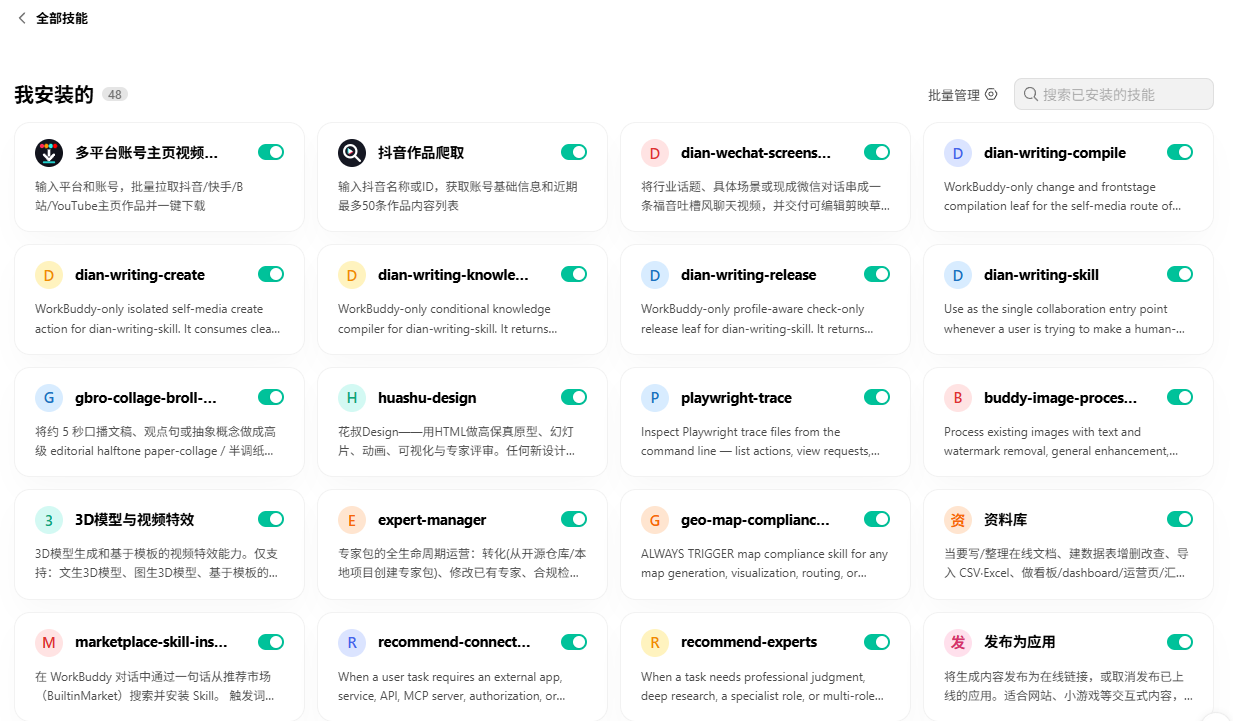This screenshot has width=1233, height=721.
Task: Open the 多平台账号主页视频 skill title
Action: tap(146, 153)
